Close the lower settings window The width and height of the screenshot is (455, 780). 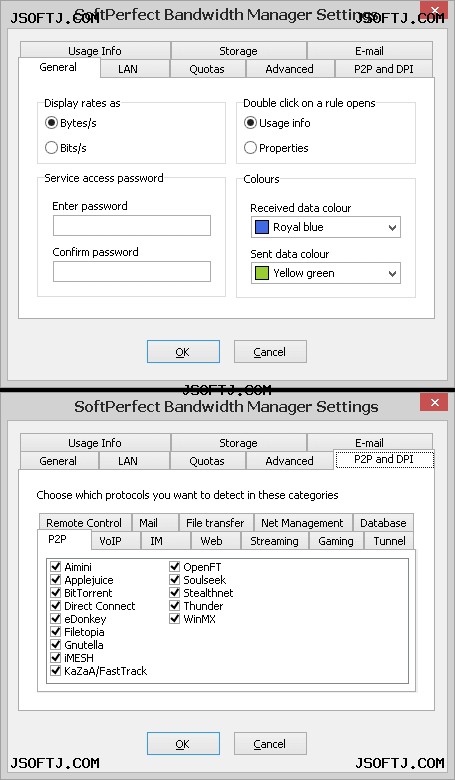point(434,402)
